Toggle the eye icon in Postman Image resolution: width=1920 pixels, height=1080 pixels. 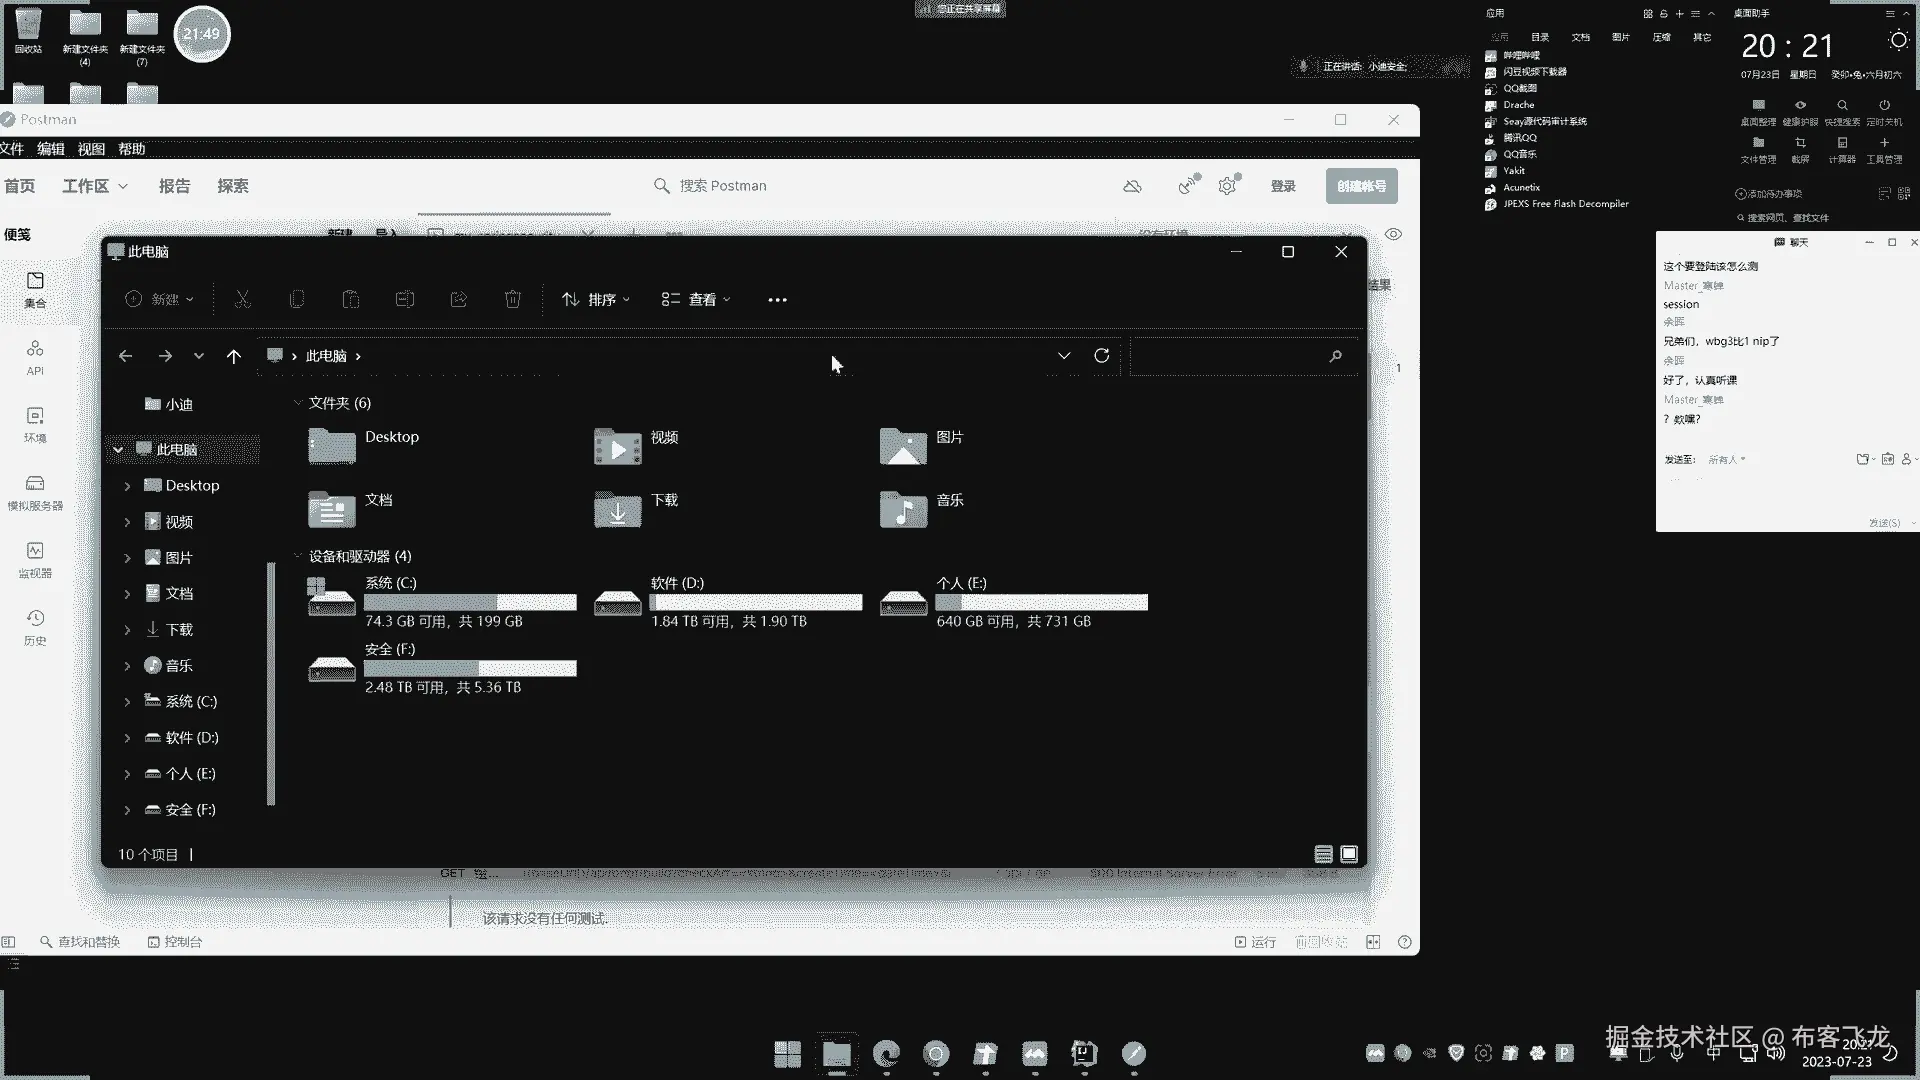point(1393,234)
